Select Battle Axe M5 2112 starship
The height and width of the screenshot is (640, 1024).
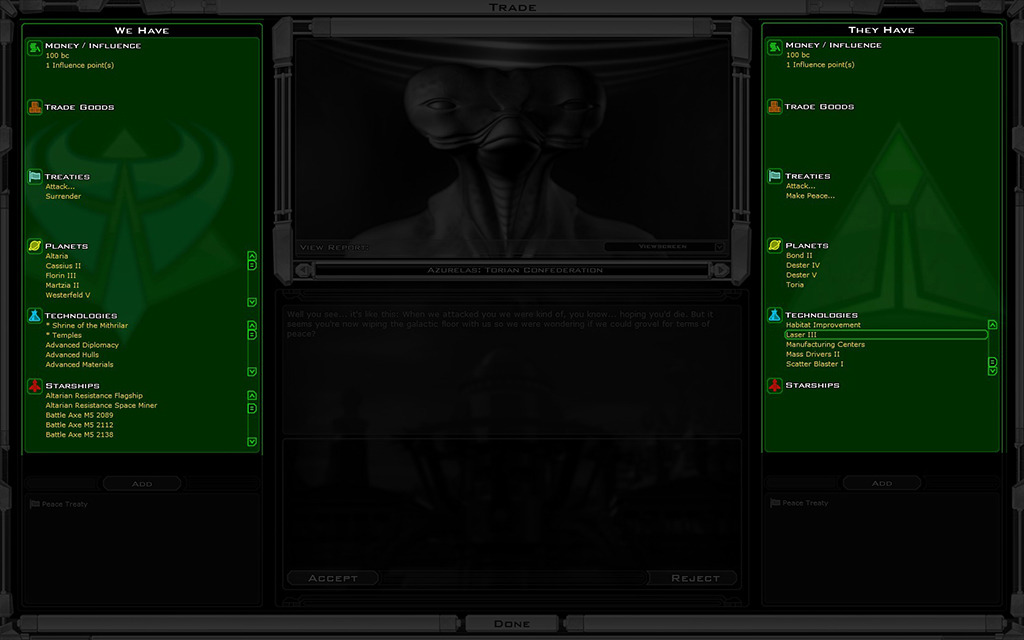pos(80,425)
